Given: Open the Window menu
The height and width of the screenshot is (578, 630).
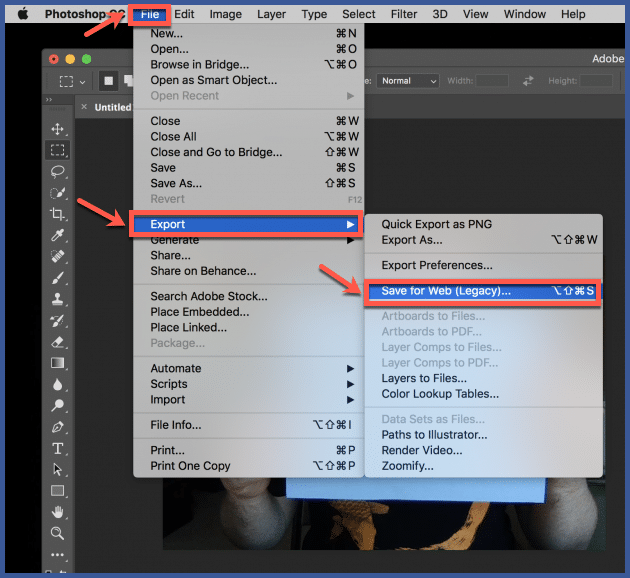Looking at the screenshot, I should (x=525, y=14).
